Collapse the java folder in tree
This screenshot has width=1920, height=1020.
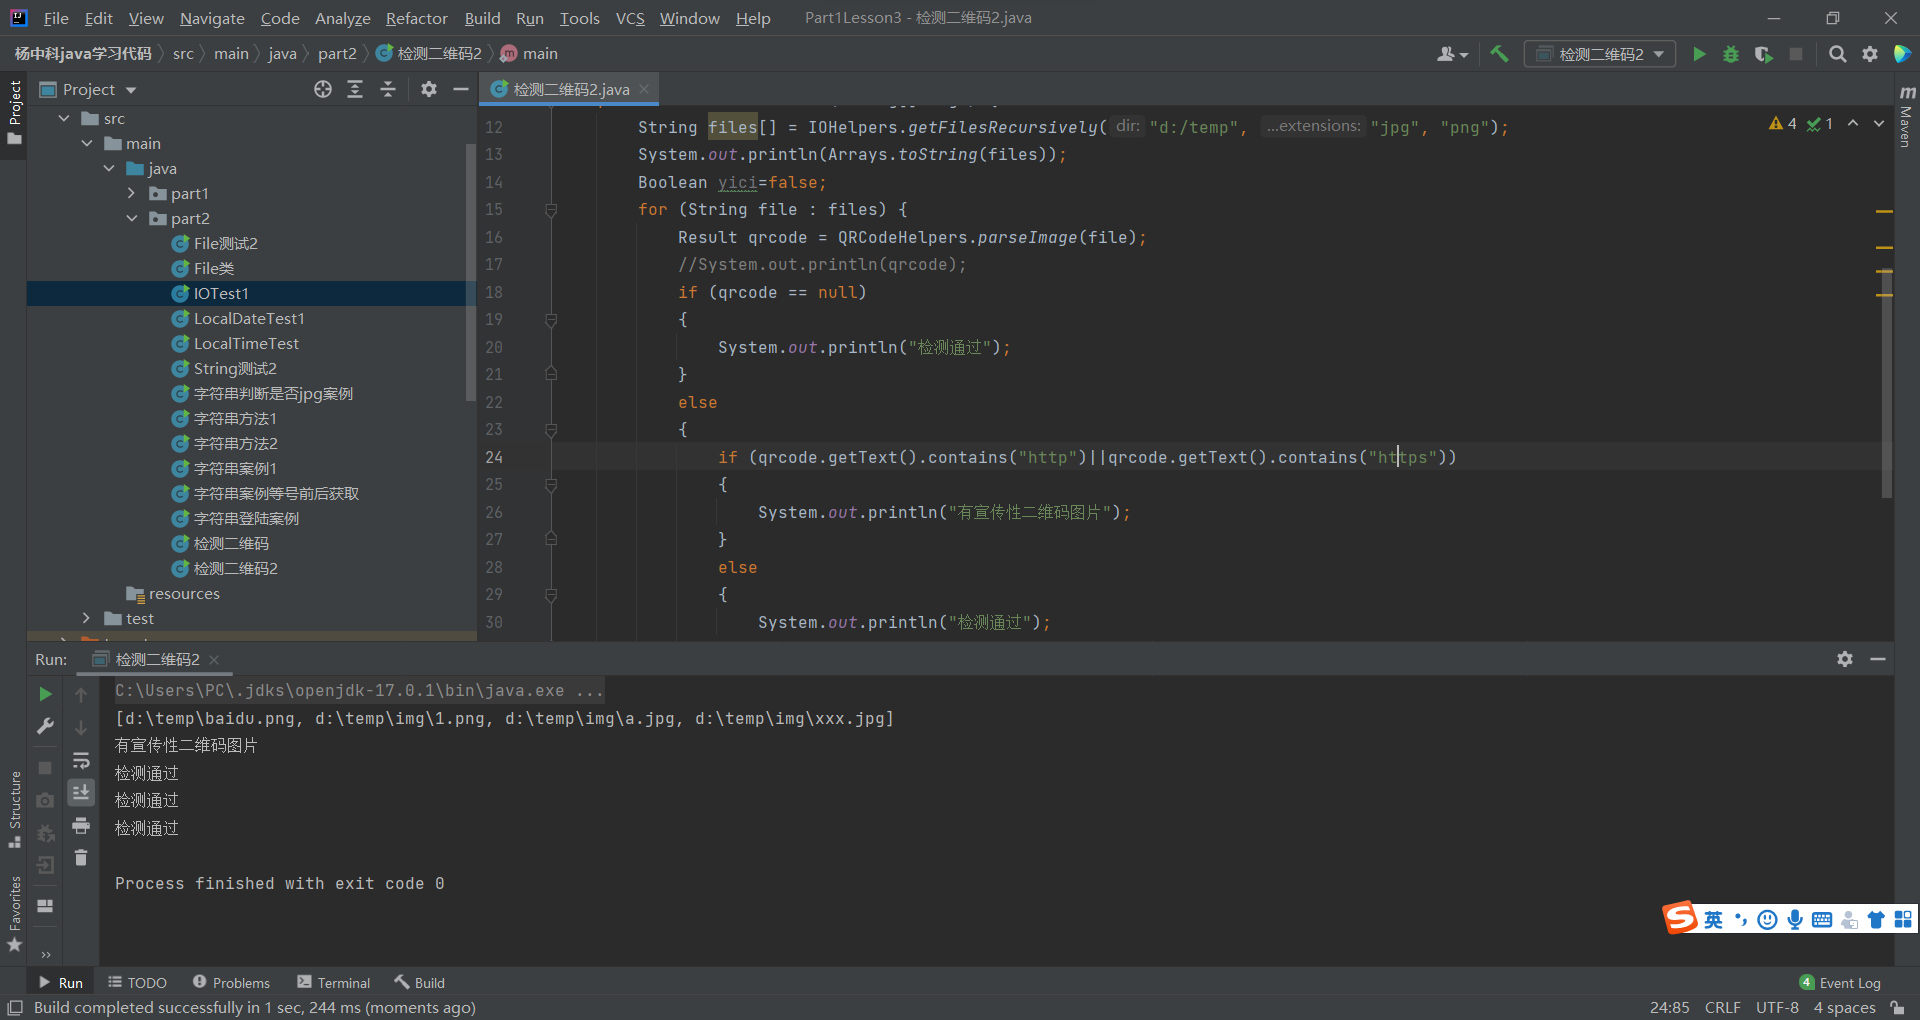109,168
